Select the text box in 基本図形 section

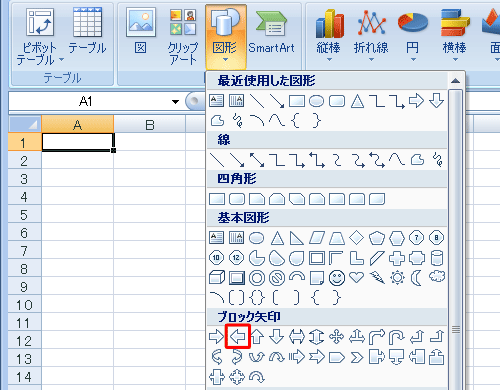217,238
